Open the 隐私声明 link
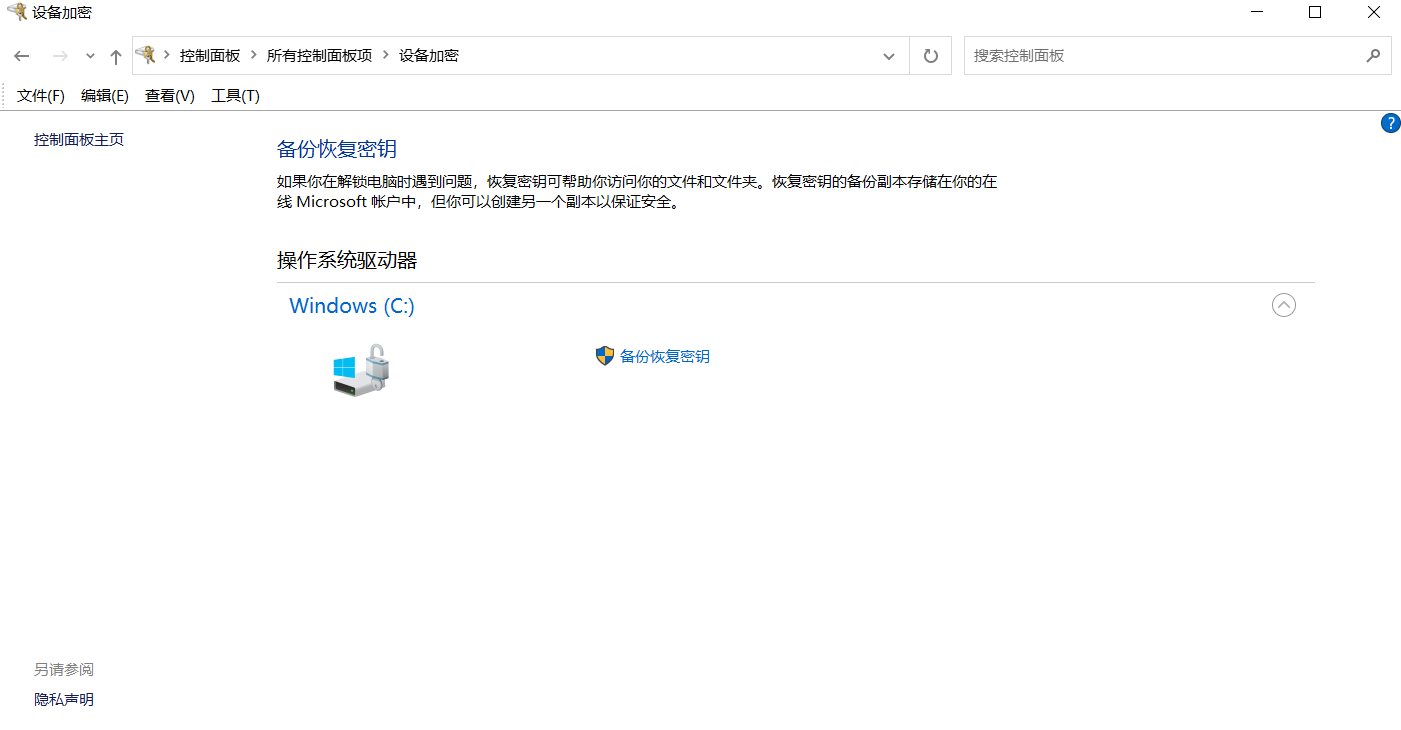Image resolution: width=1401 pixels, height=730 pixels. click(x=62, y=698)
